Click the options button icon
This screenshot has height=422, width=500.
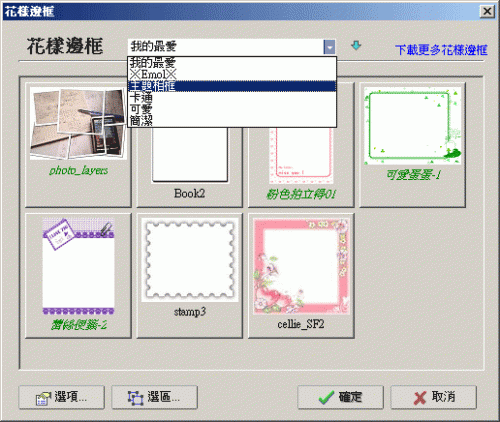[x=43, y=398]
